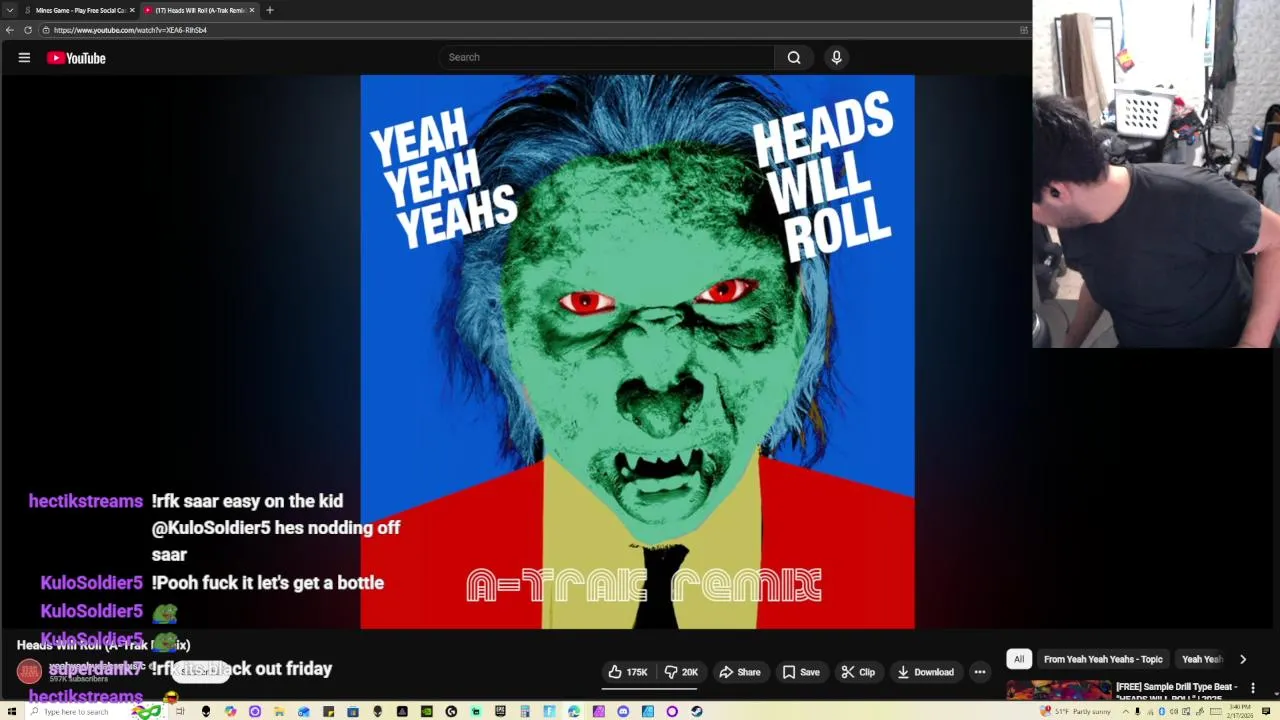Download the video
1280x720 pixels.
(x=926, y=672)
